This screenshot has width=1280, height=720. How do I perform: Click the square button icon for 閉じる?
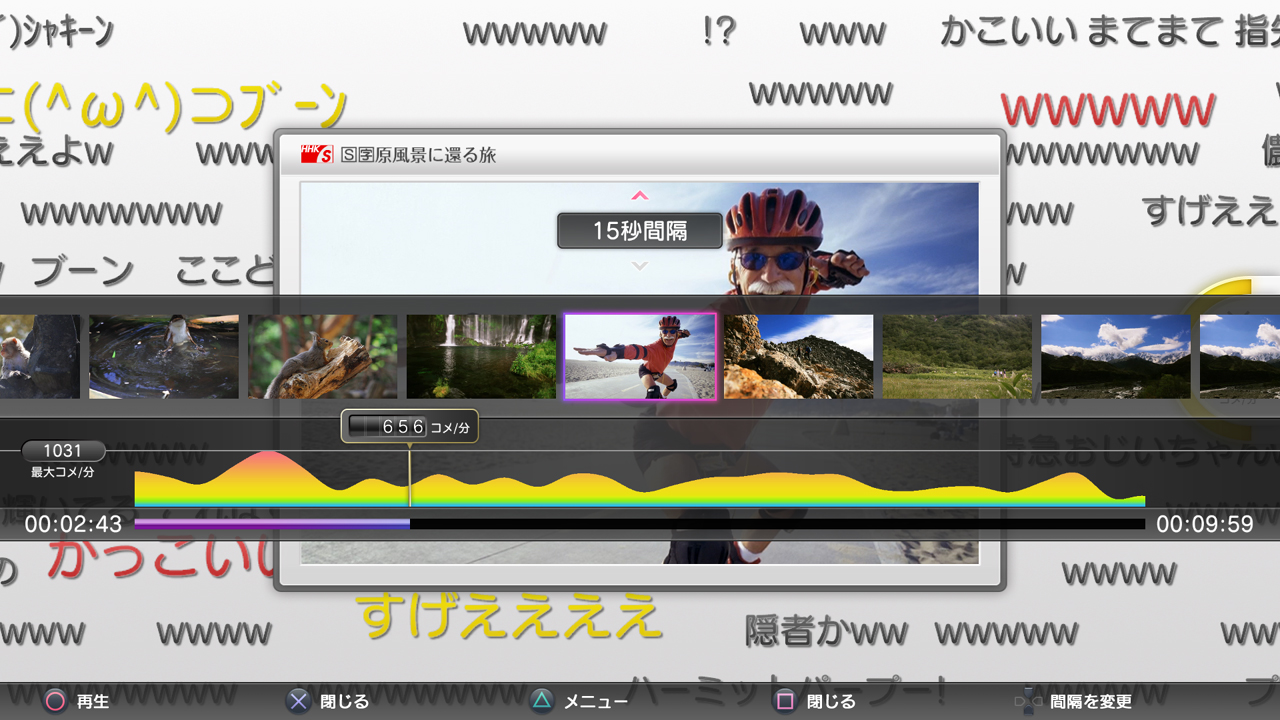pyautogui.click(x=785, y=701)
